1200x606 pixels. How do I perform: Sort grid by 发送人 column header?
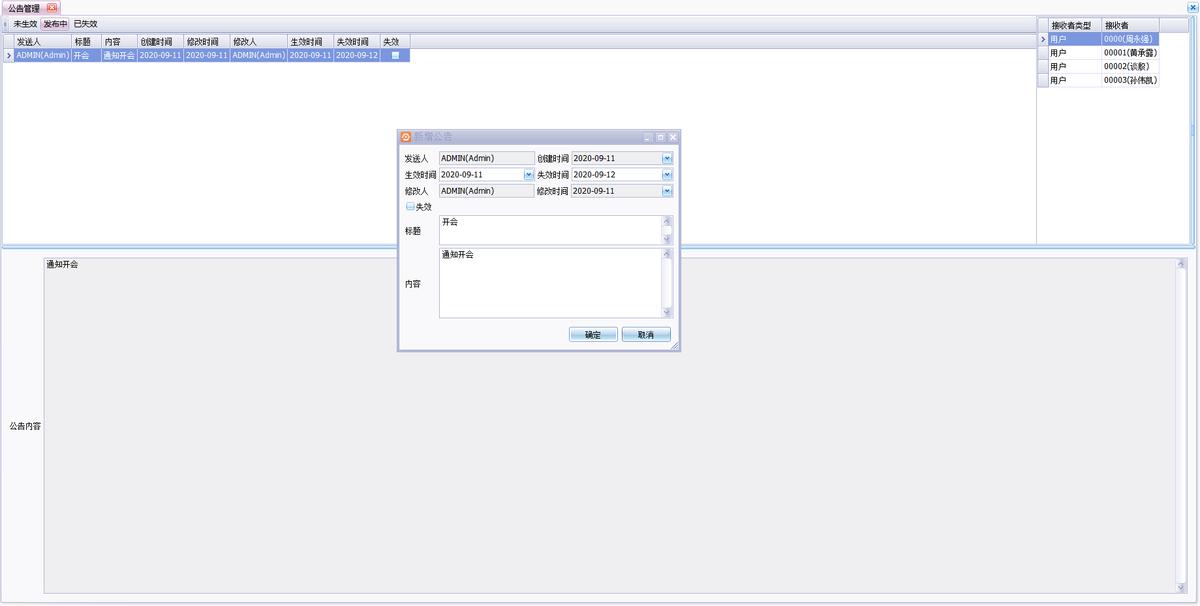point(42,42)
